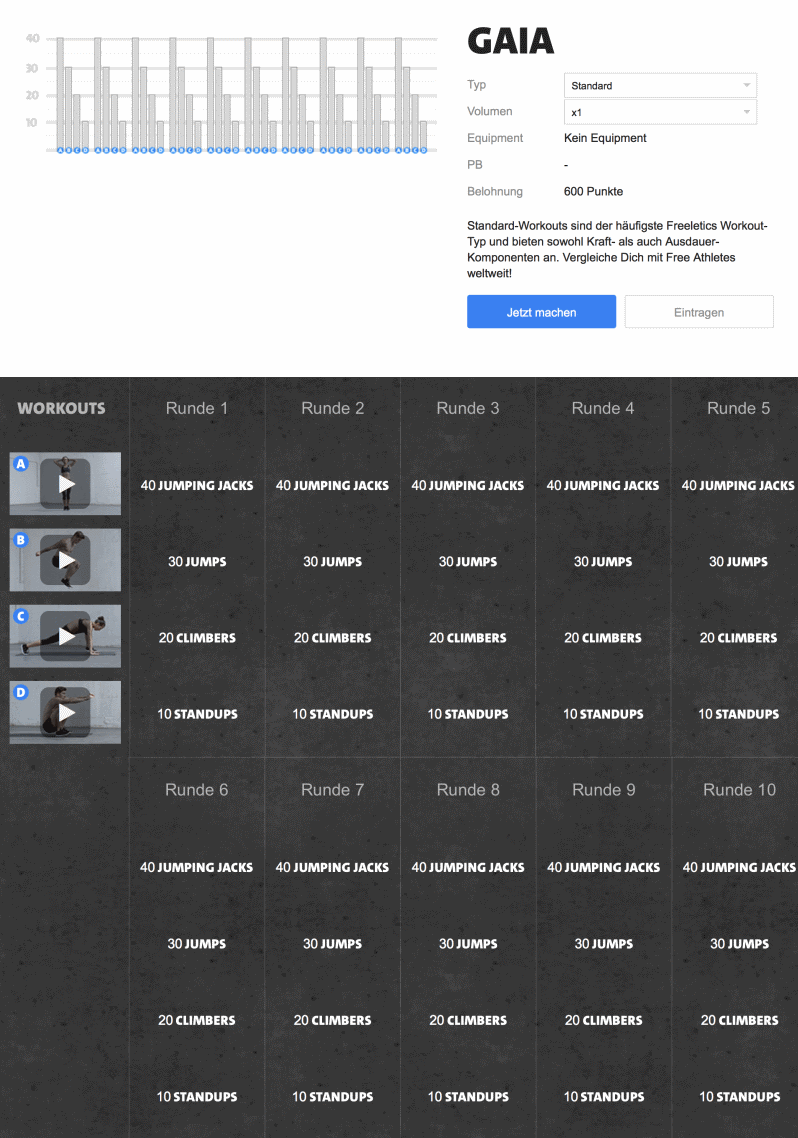Play the Climbers exercise video C

click(65, 636)
